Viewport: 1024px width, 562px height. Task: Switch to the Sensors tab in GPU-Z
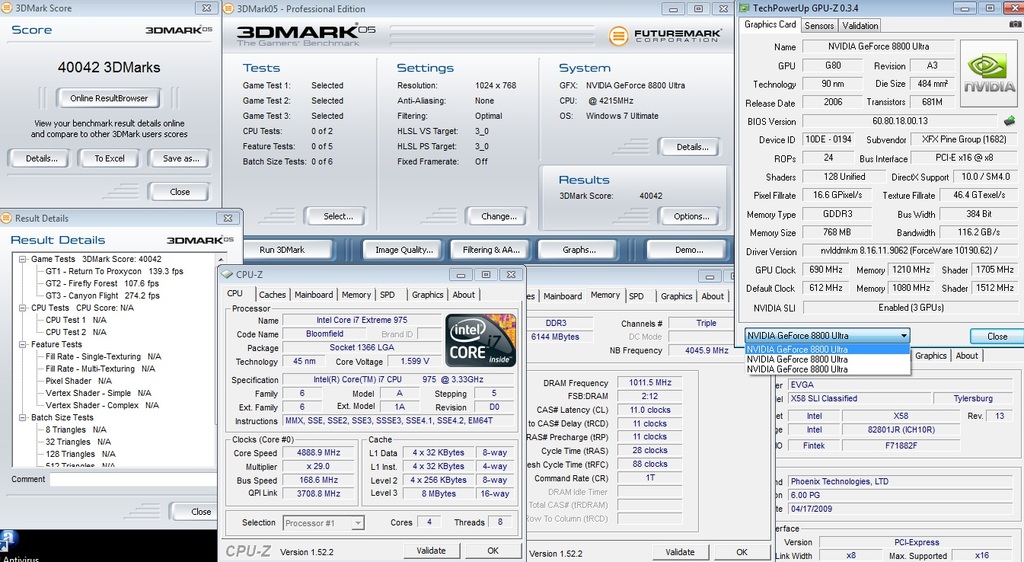coord(819,25)
